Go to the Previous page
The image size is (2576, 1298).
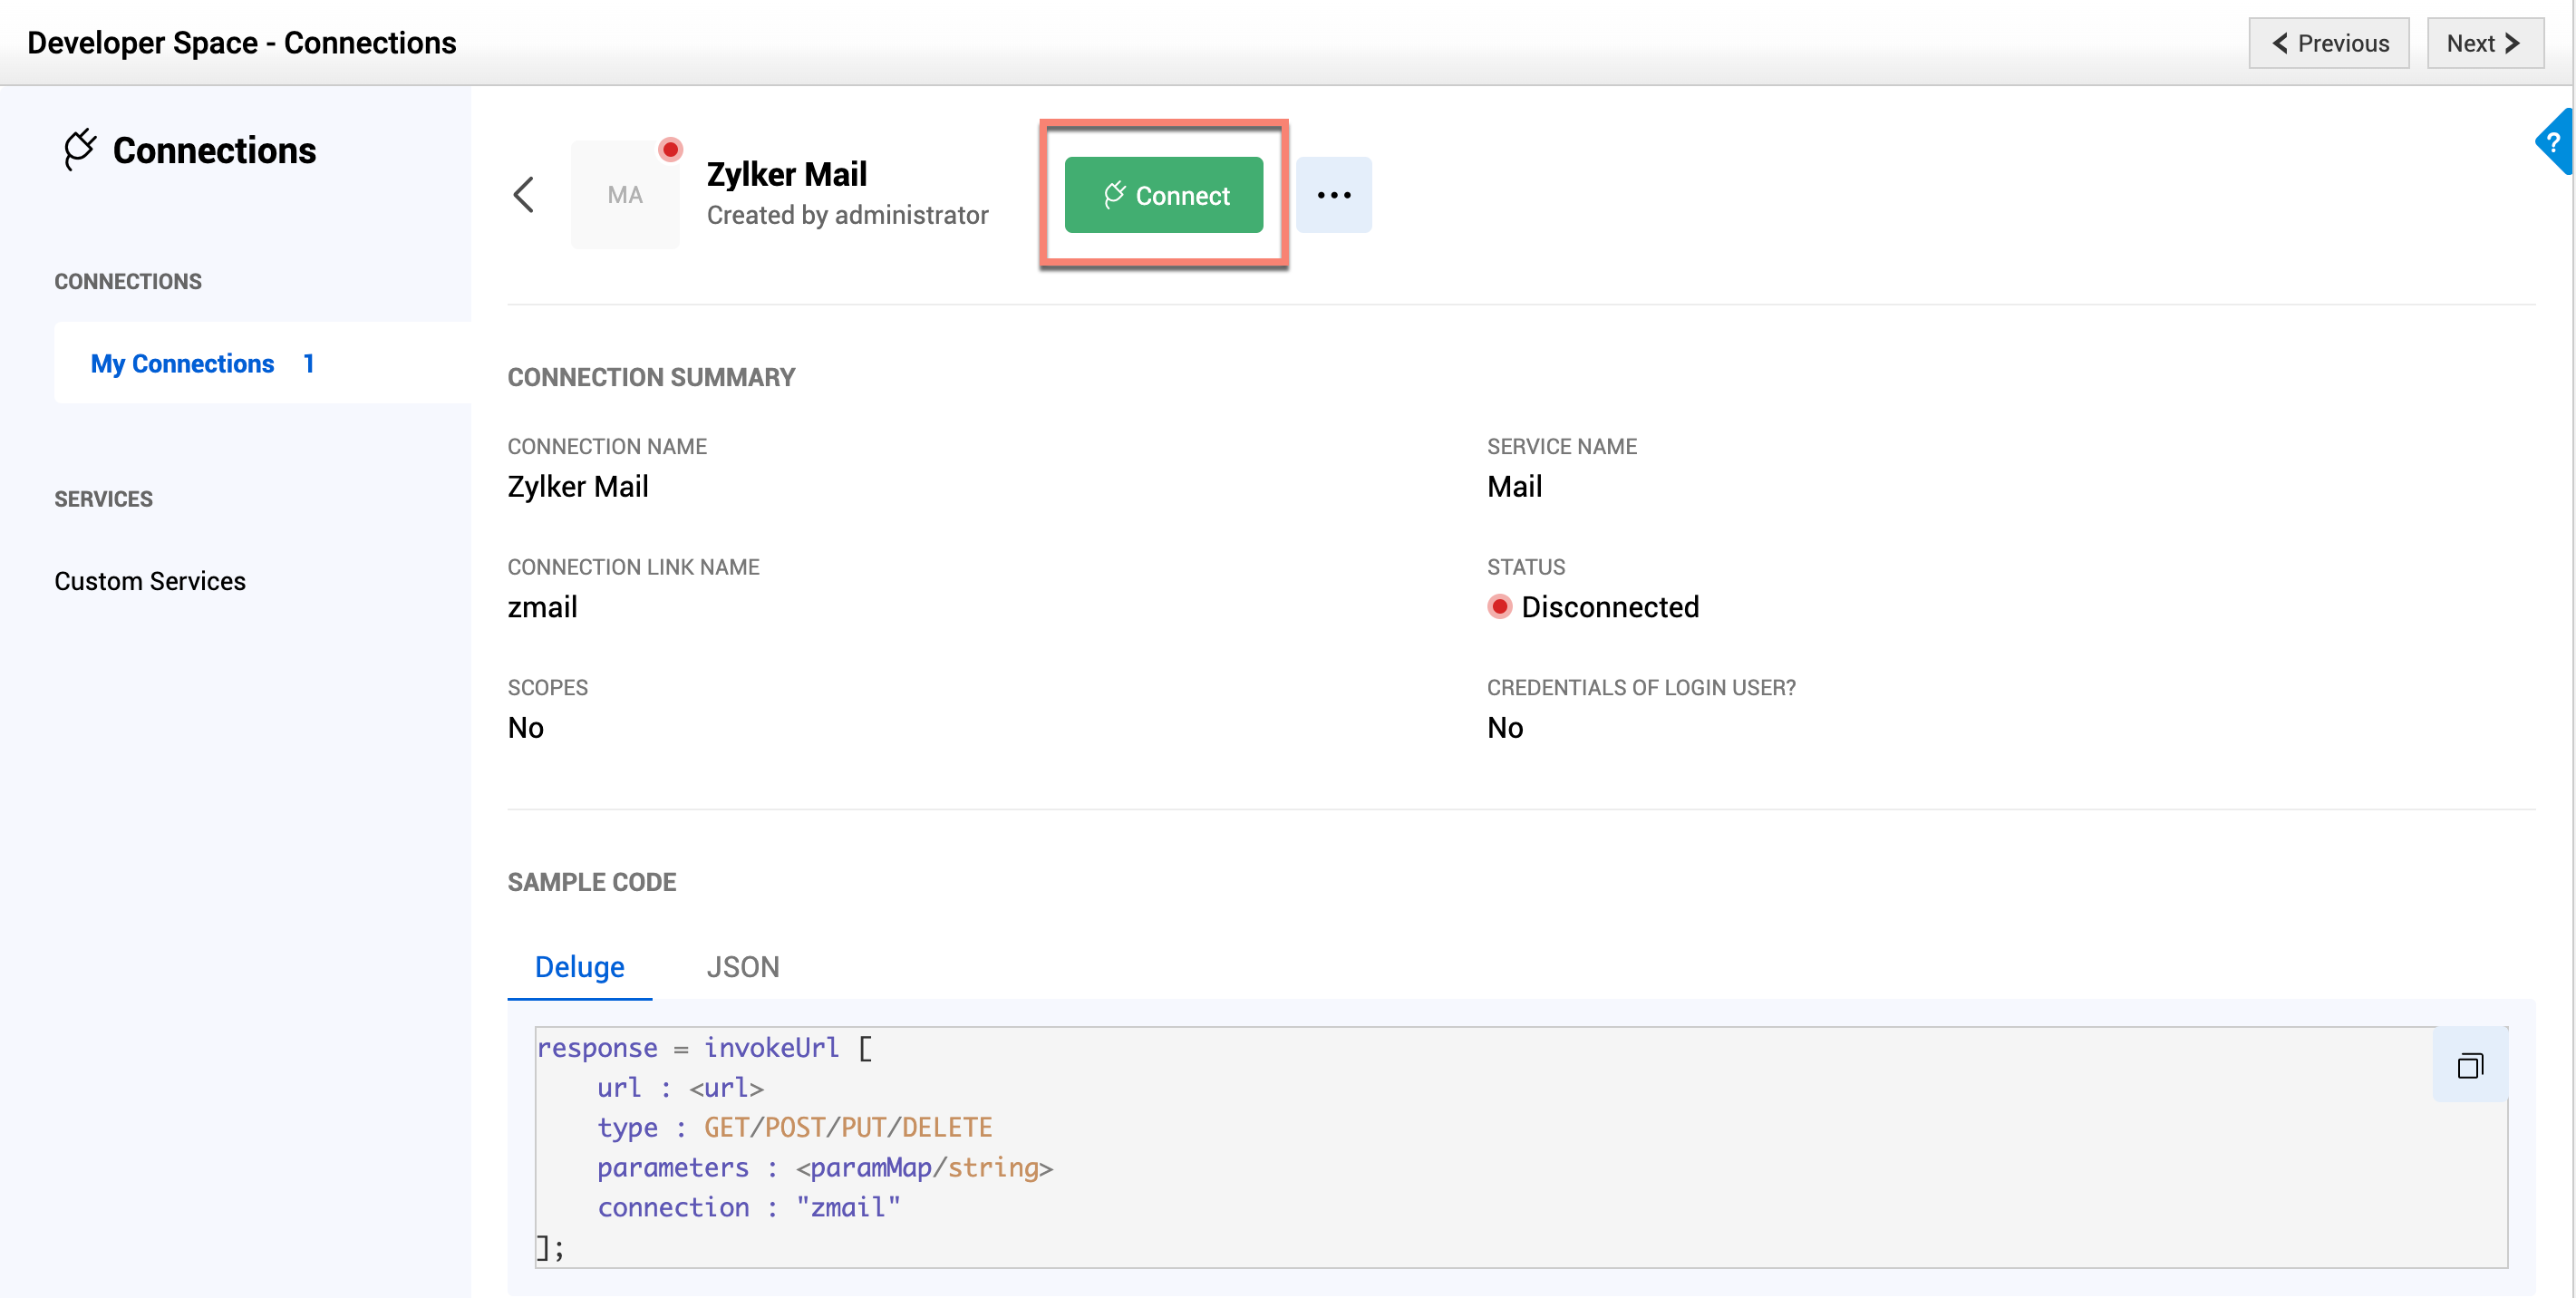(x=2329, y=43)
